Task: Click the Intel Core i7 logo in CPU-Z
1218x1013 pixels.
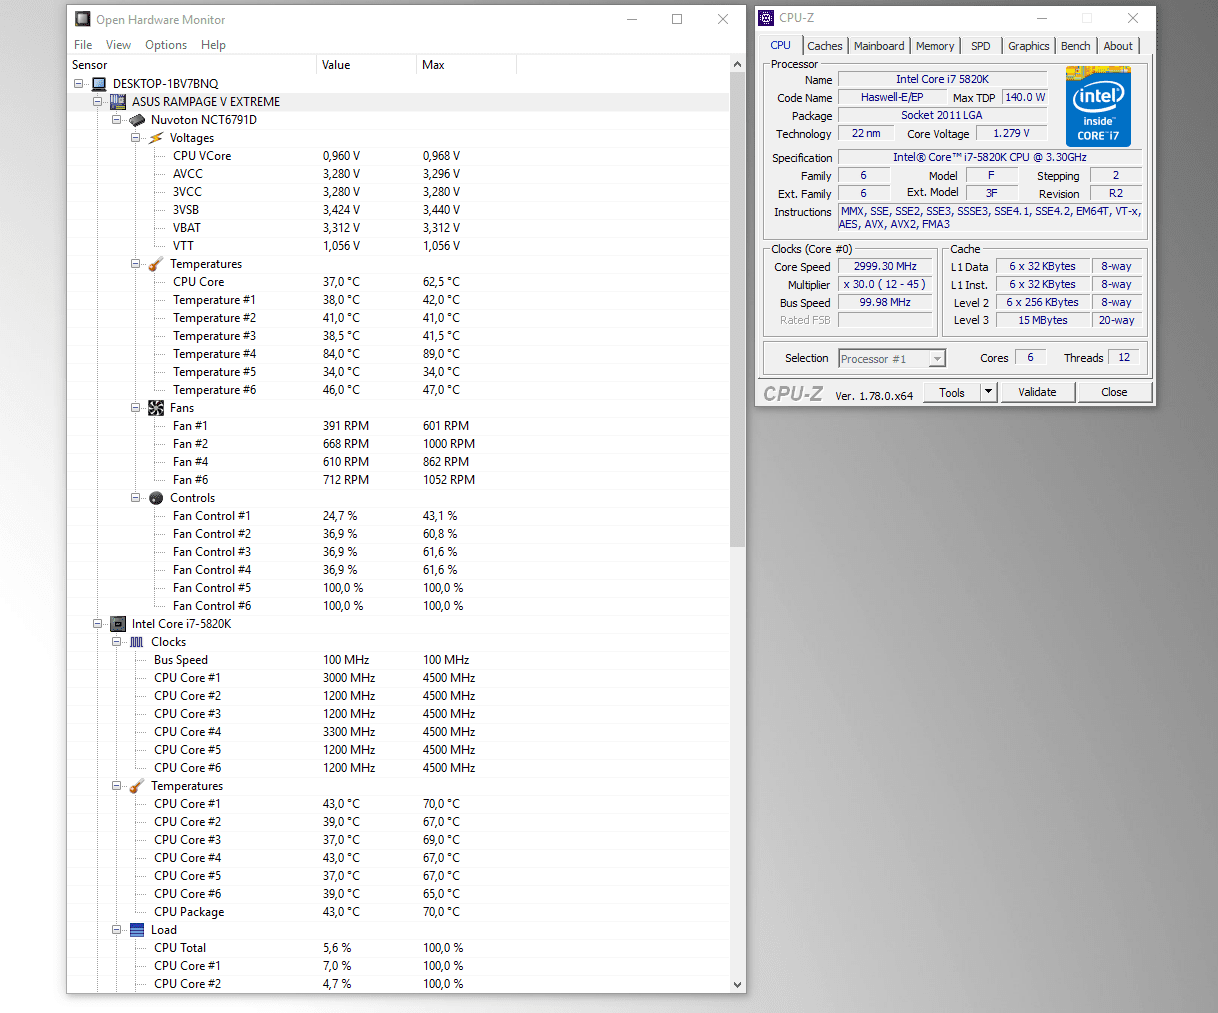Action: click(1098, 106)
